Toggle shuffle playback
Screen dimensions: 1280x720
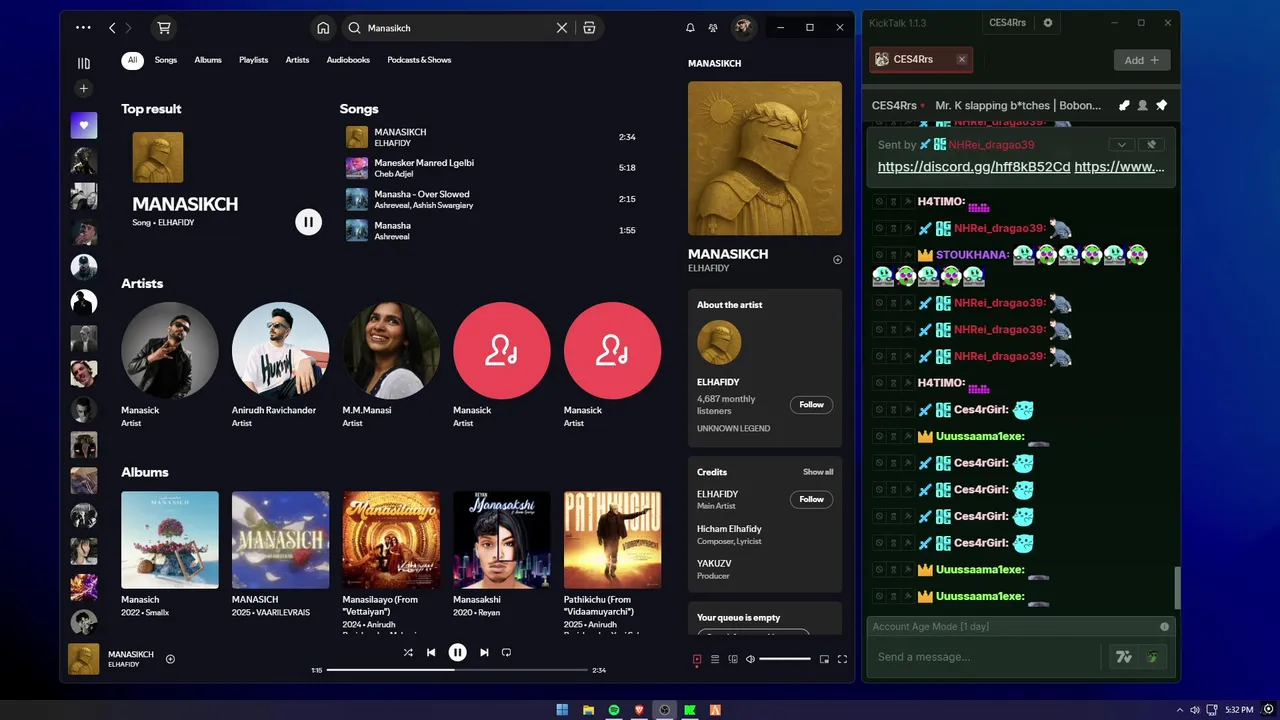click(408, 653)
